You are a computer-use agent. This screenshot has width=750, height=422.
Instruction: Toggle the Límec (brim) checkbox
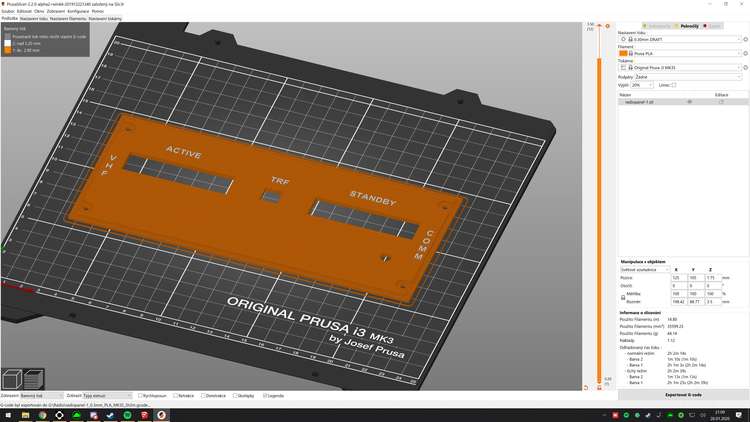click(673, 85)
